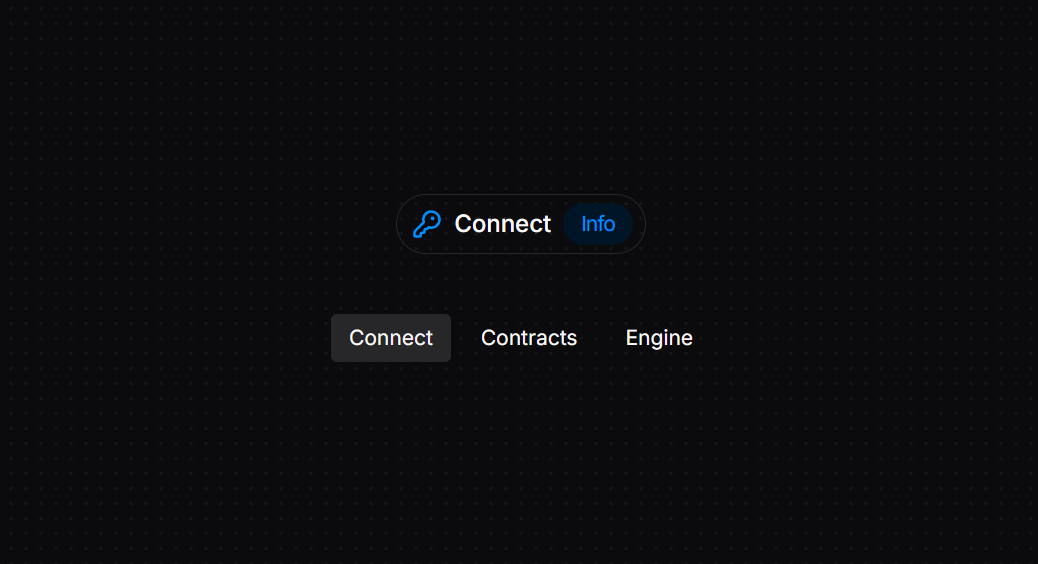
Task: Click the Info pill next to Connect
Action: pos(598,224)
